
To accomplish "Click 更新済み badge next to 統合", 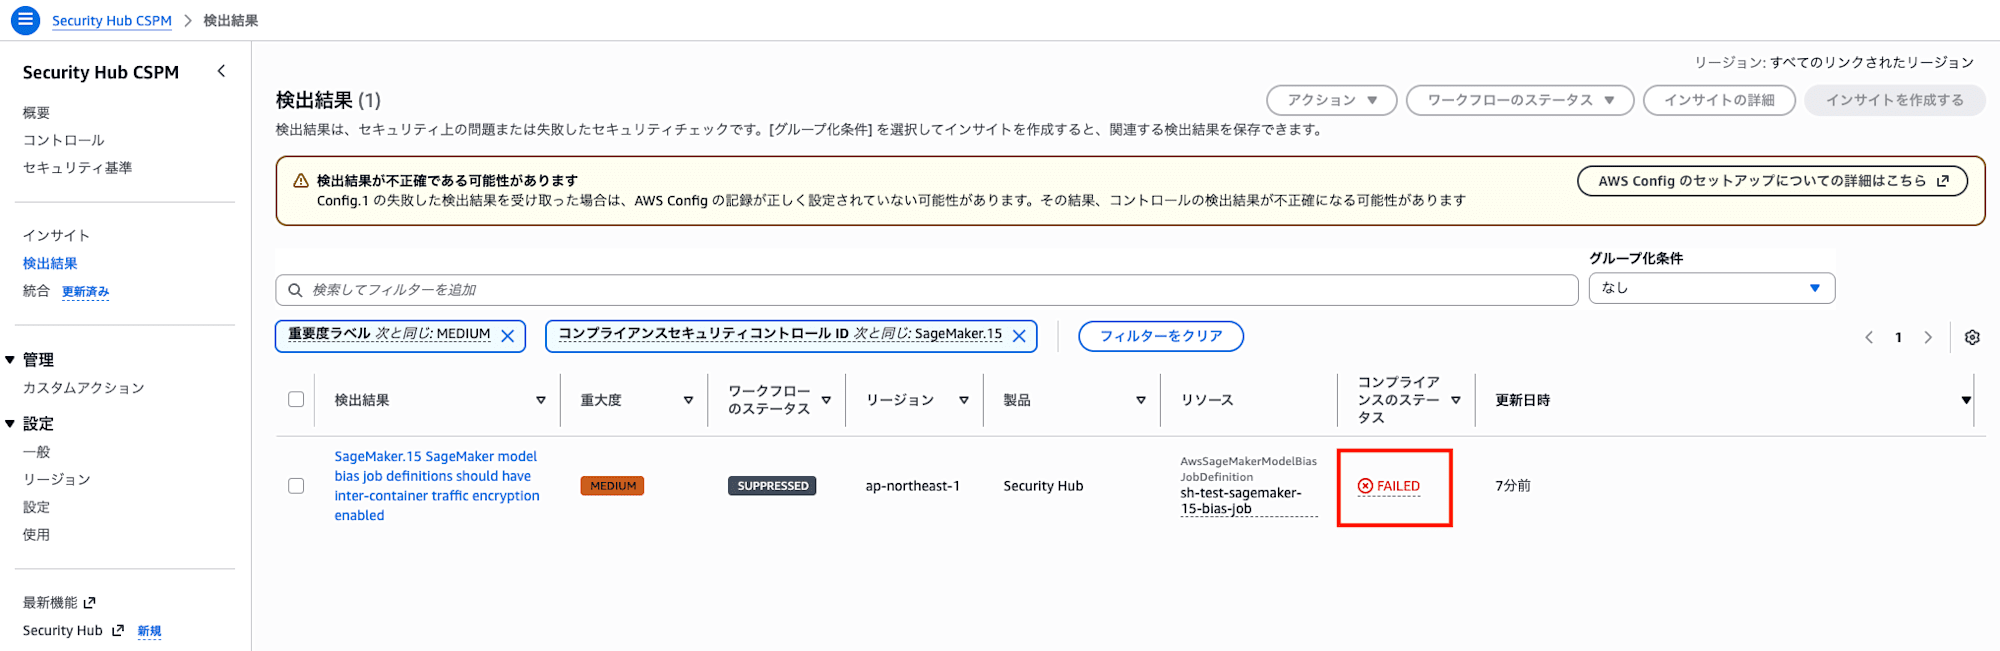I will coord(85,292).
